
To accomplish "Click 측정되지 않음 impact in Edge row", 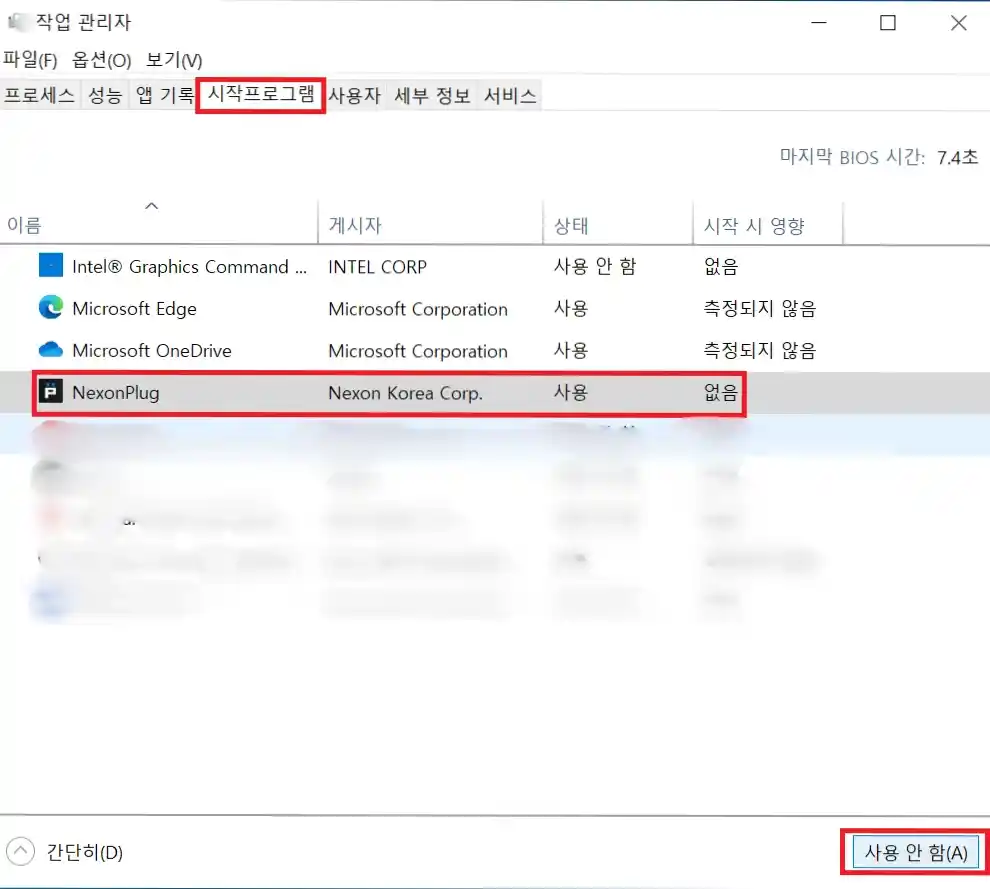I will click(760, 308).
